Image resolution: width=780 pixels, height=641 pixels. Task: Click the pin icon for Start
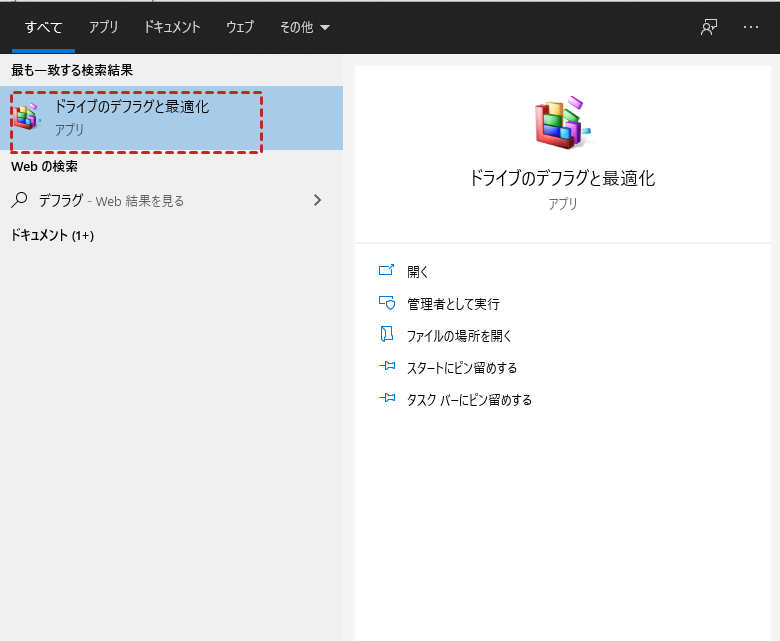387,366
